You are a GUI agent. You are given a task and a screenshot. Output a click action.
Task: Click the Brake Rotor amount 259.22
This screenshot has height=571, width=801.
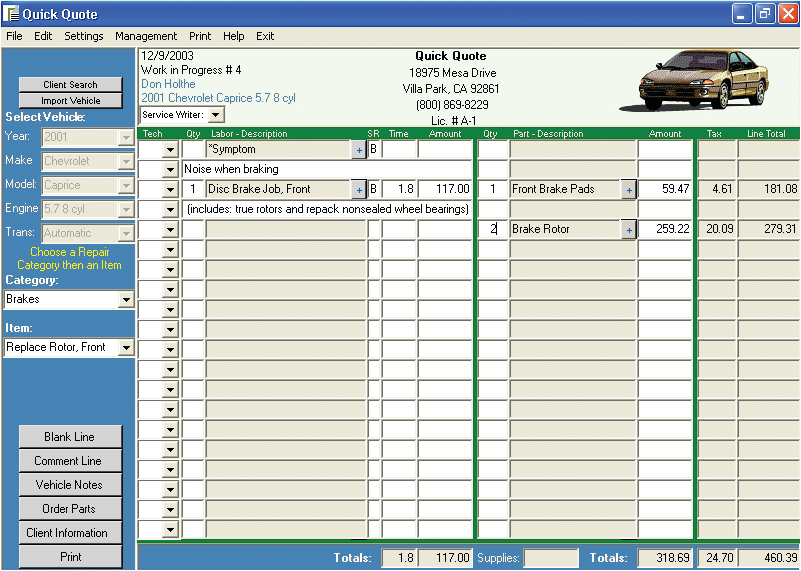coord(665,230)
